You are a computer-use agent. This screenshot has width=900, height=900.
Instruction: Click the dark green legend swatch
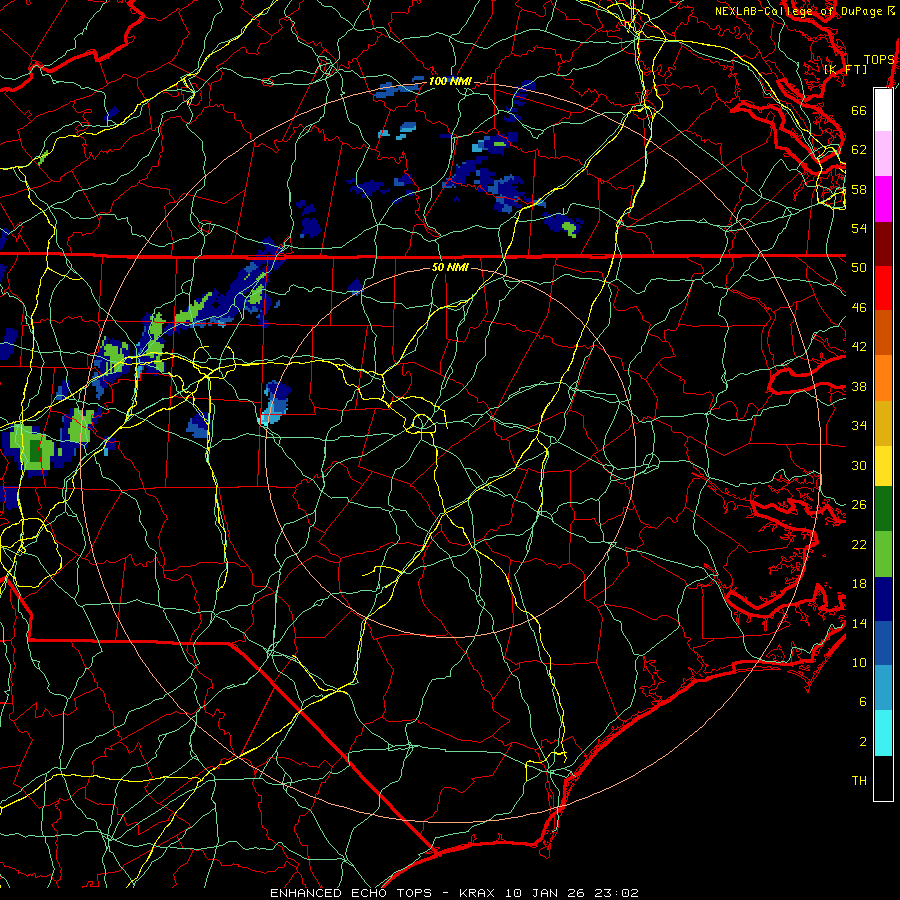[883, 509]
